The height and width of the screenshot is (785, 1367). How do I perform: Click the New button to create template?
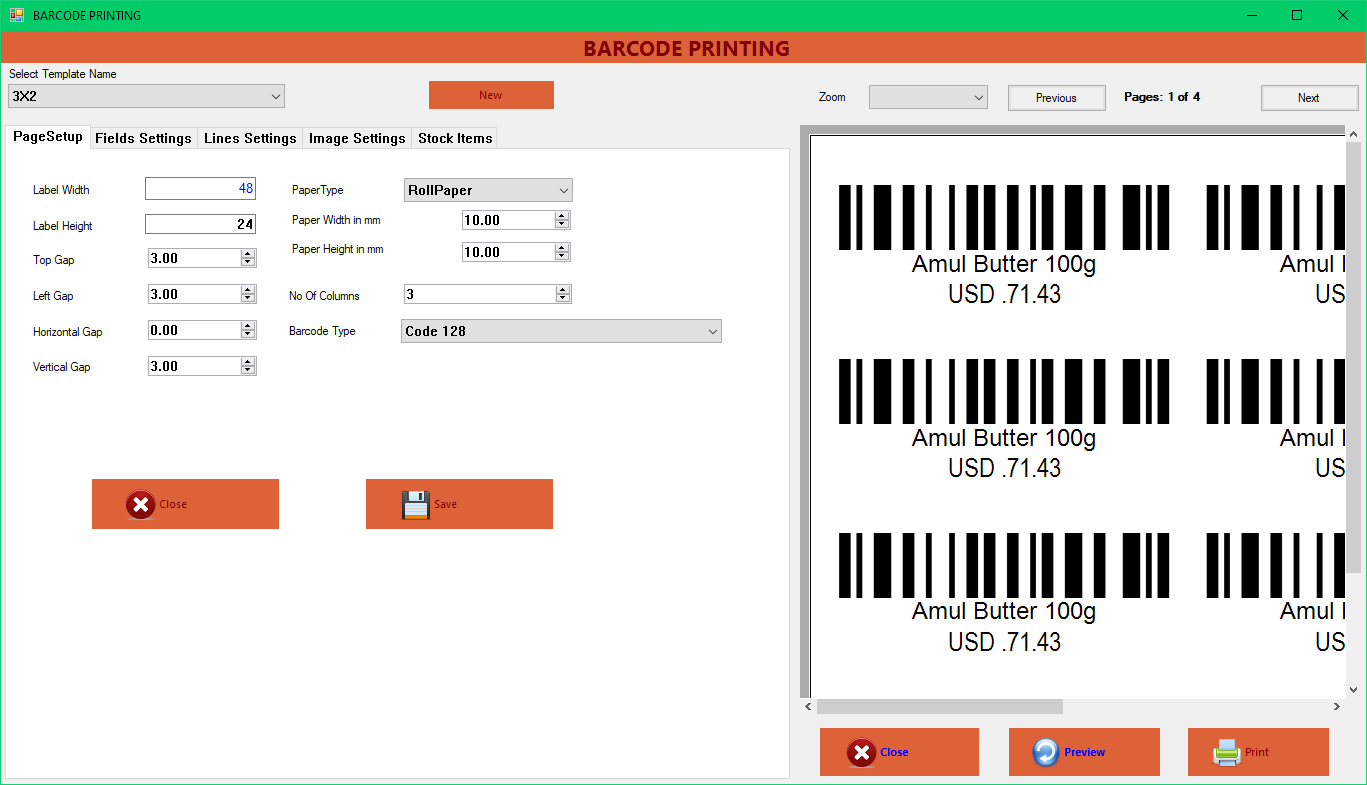491,94
